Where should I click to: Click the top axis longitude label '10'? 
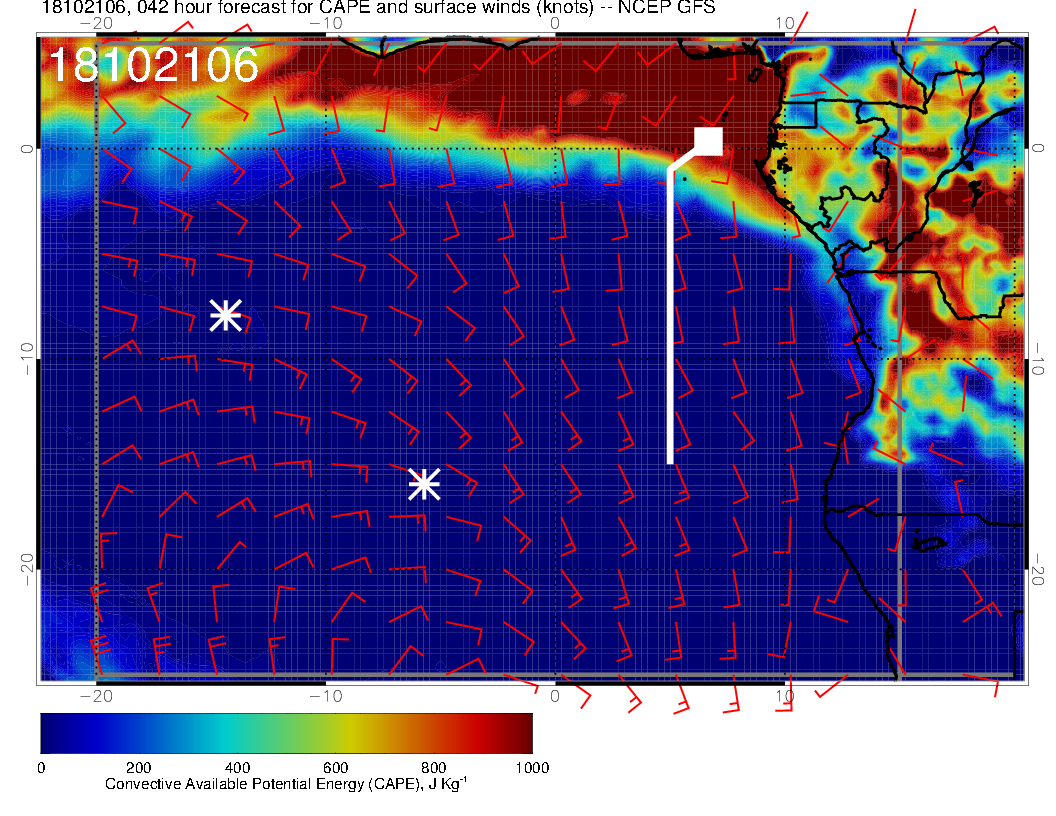coord(785,24)
